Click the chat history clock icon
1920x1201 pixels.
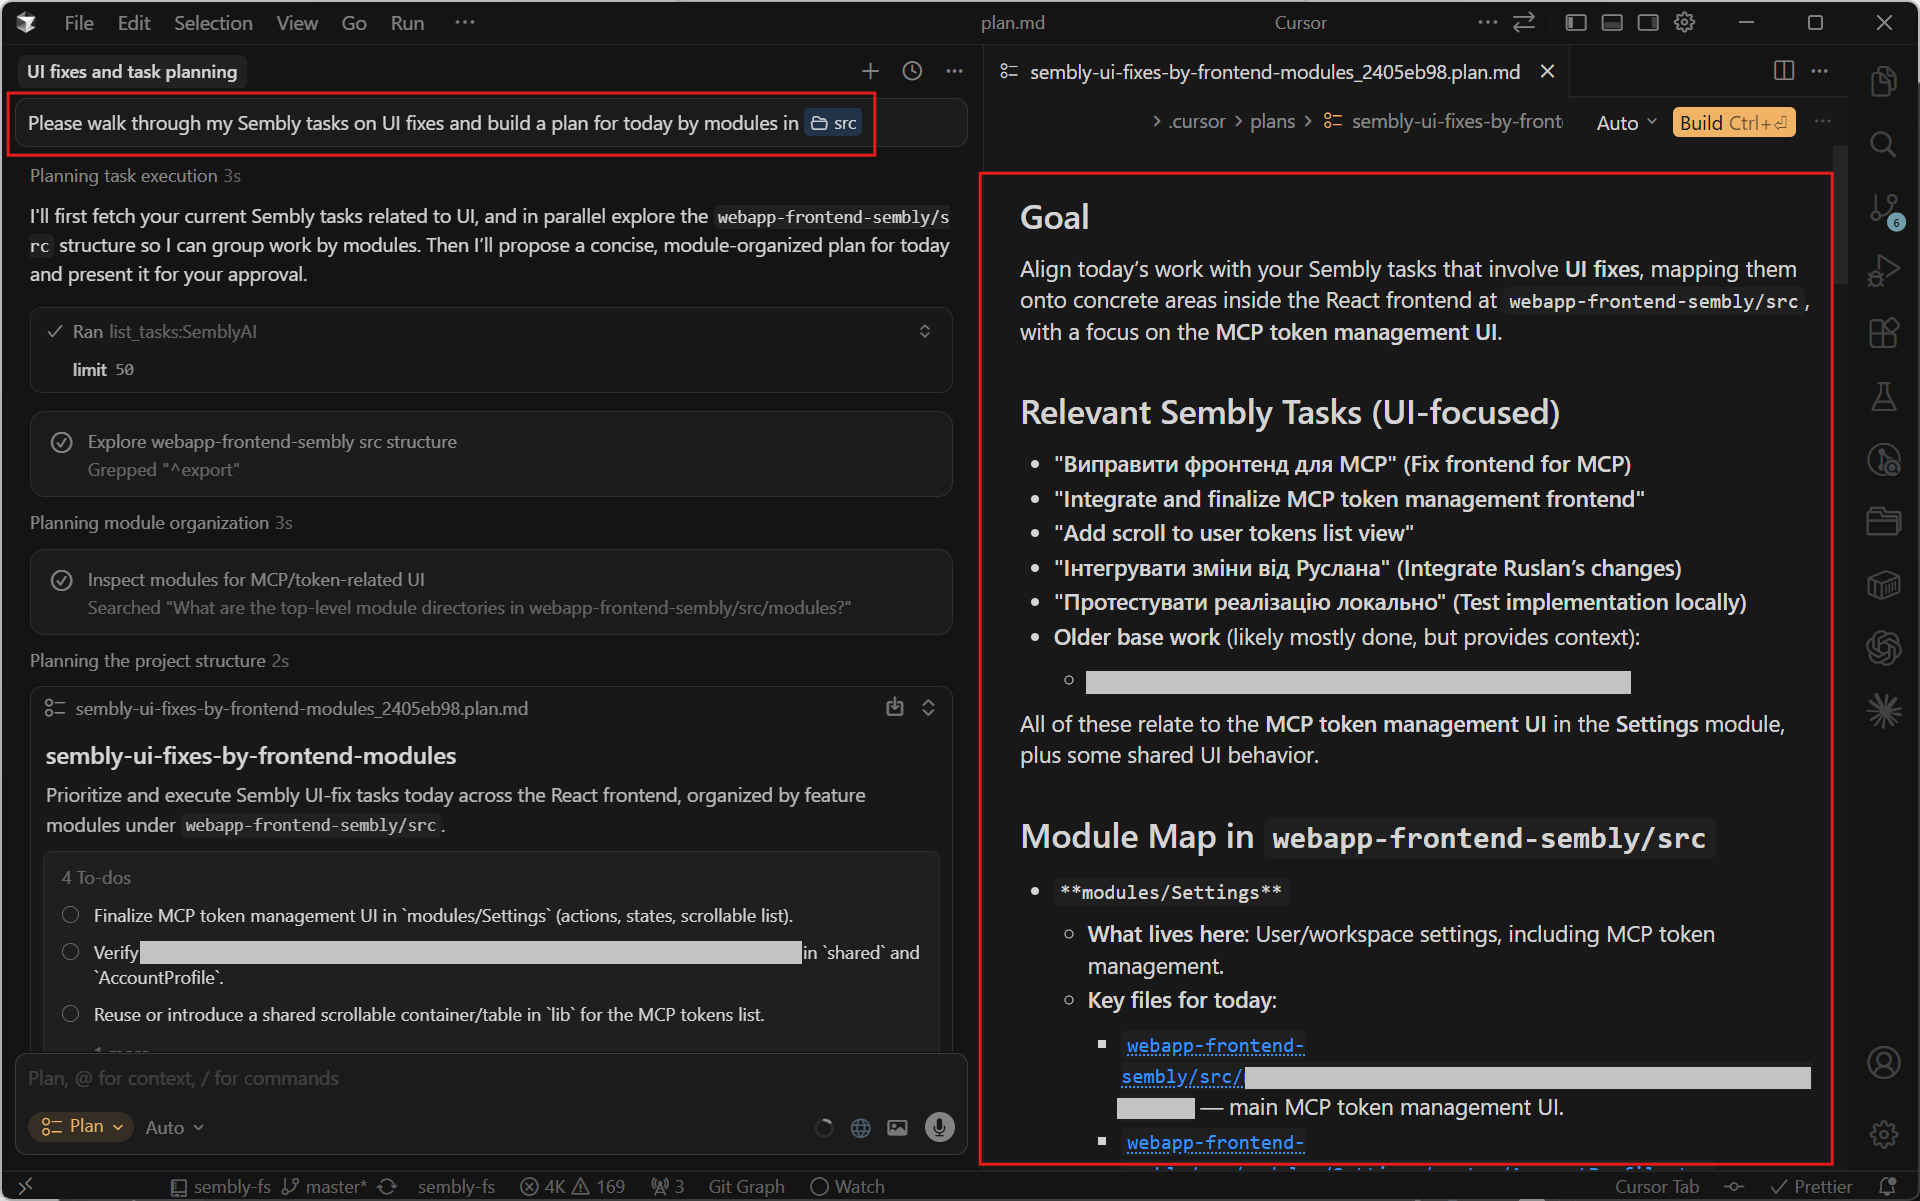coord(912,71)
